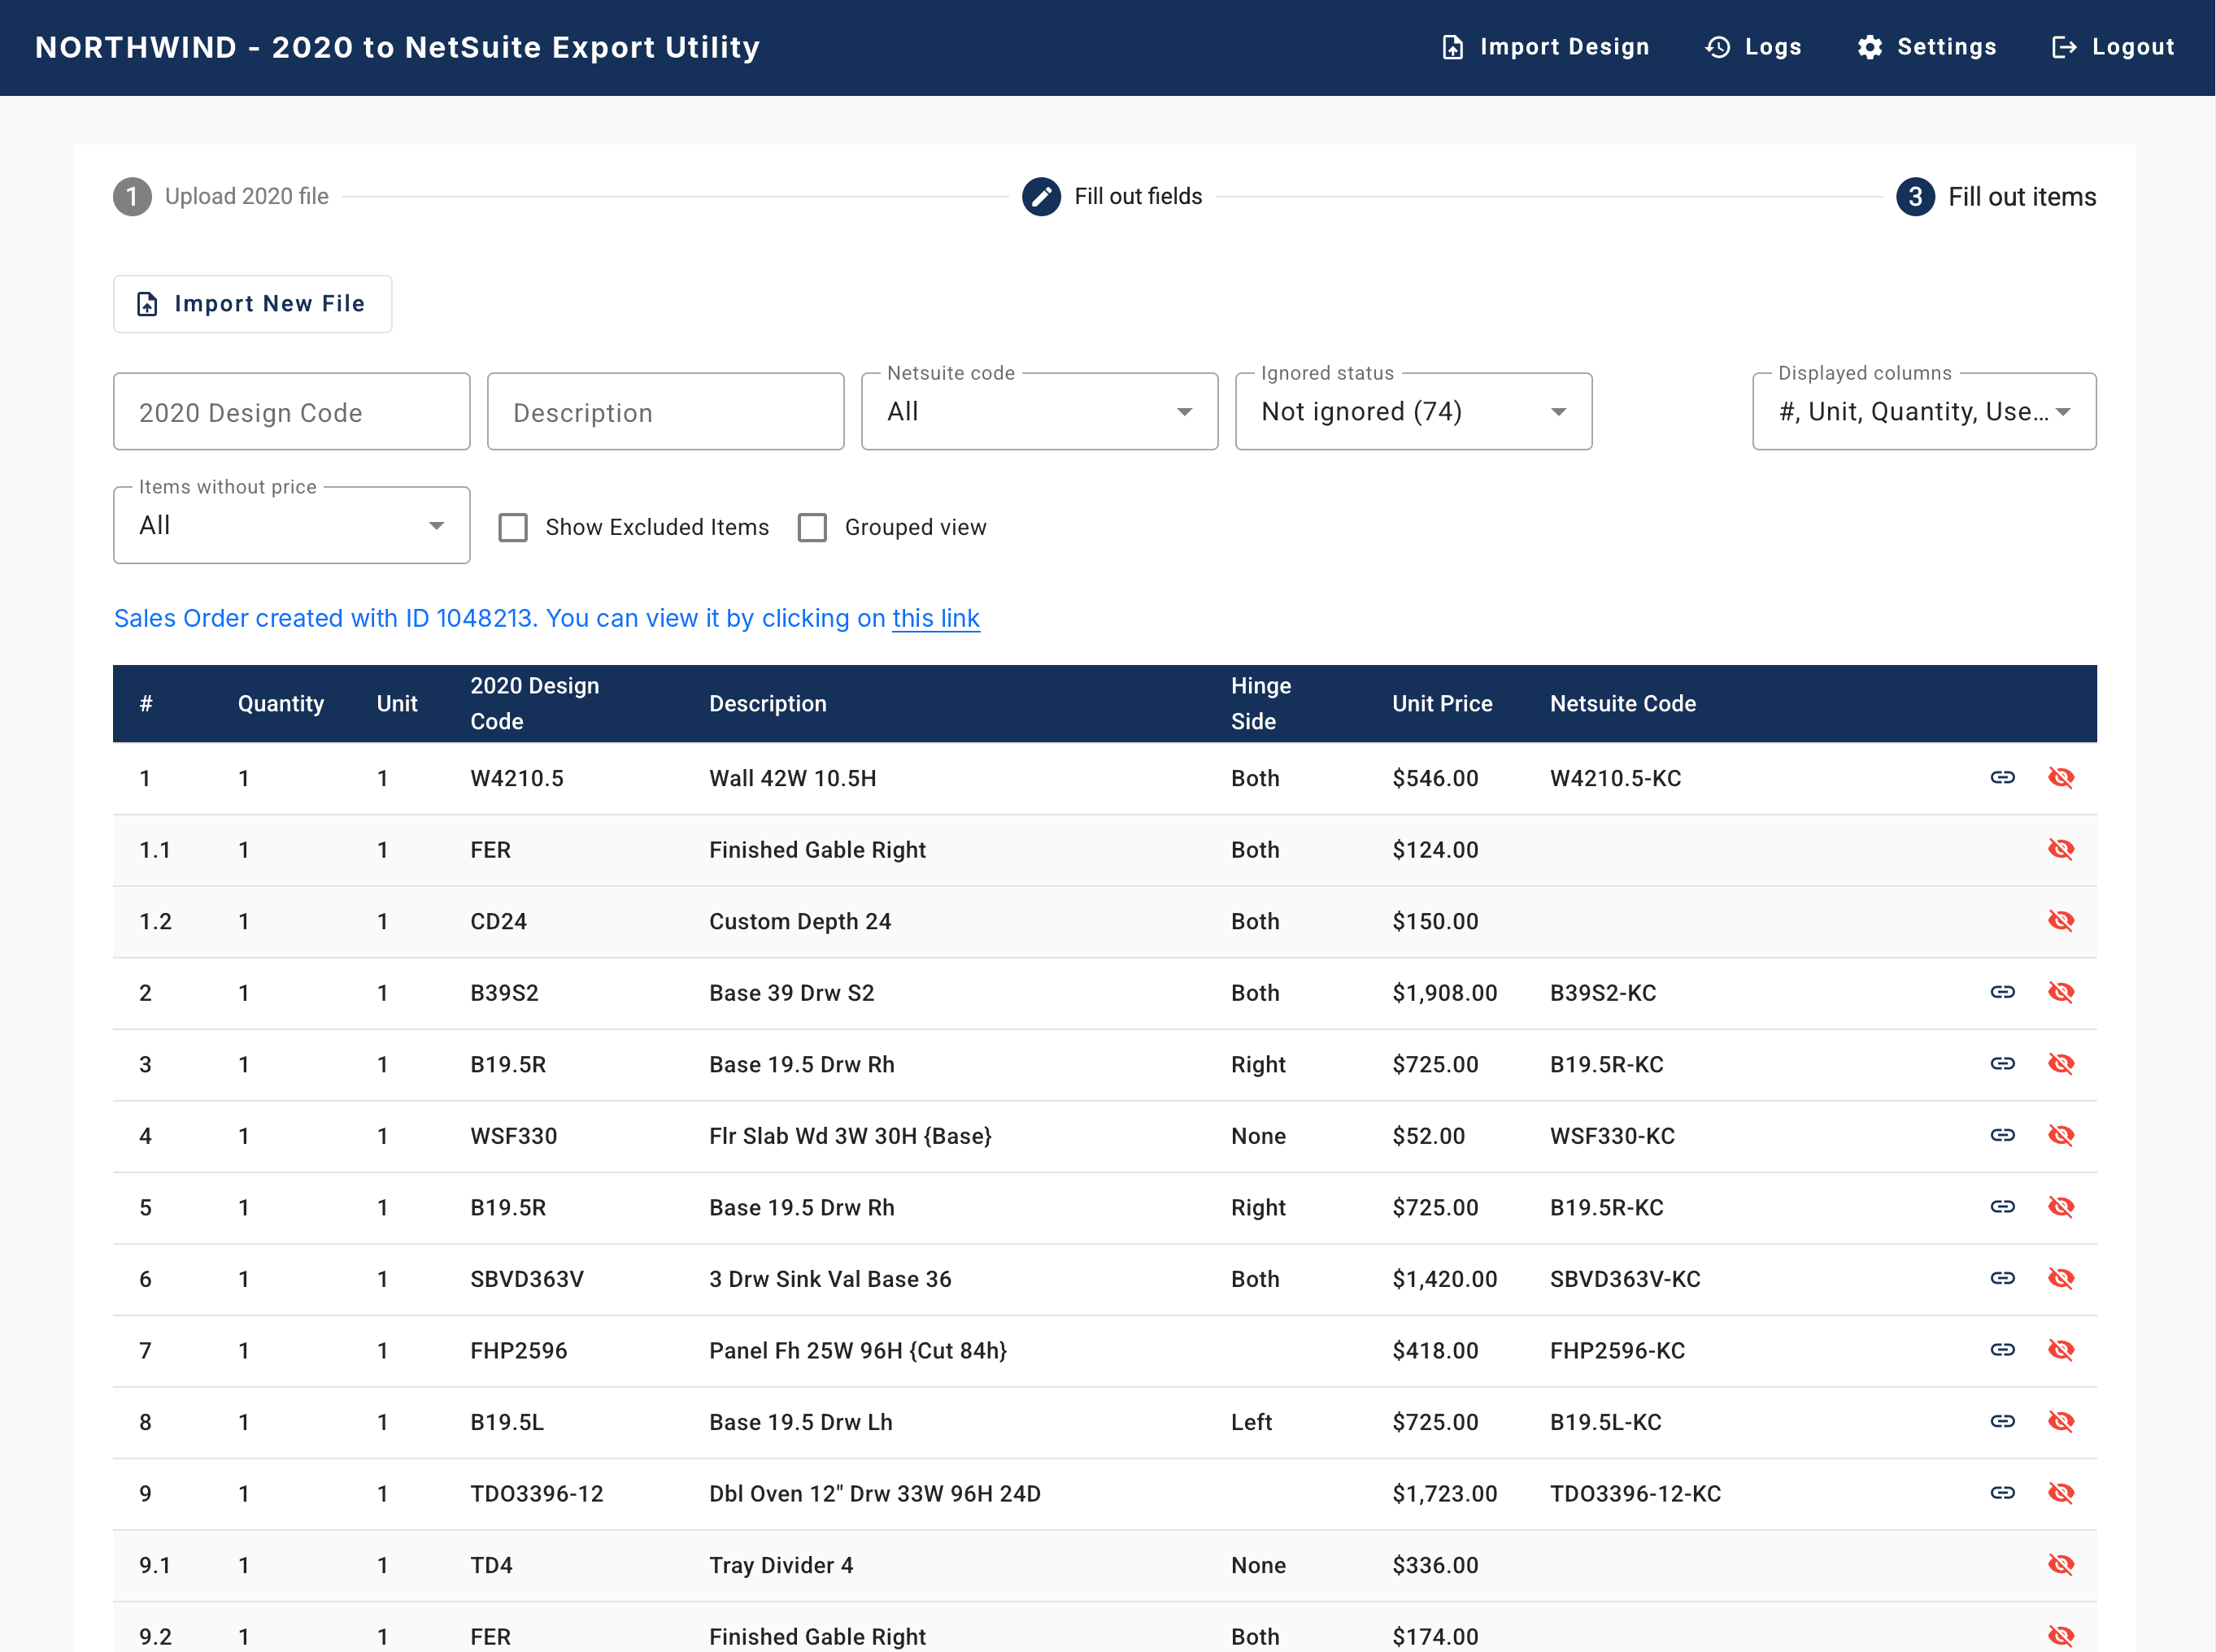Ignore the Base 39 Drw S2 item
Viewport: 2216px width, 1652px height.
click(2061, 992)
